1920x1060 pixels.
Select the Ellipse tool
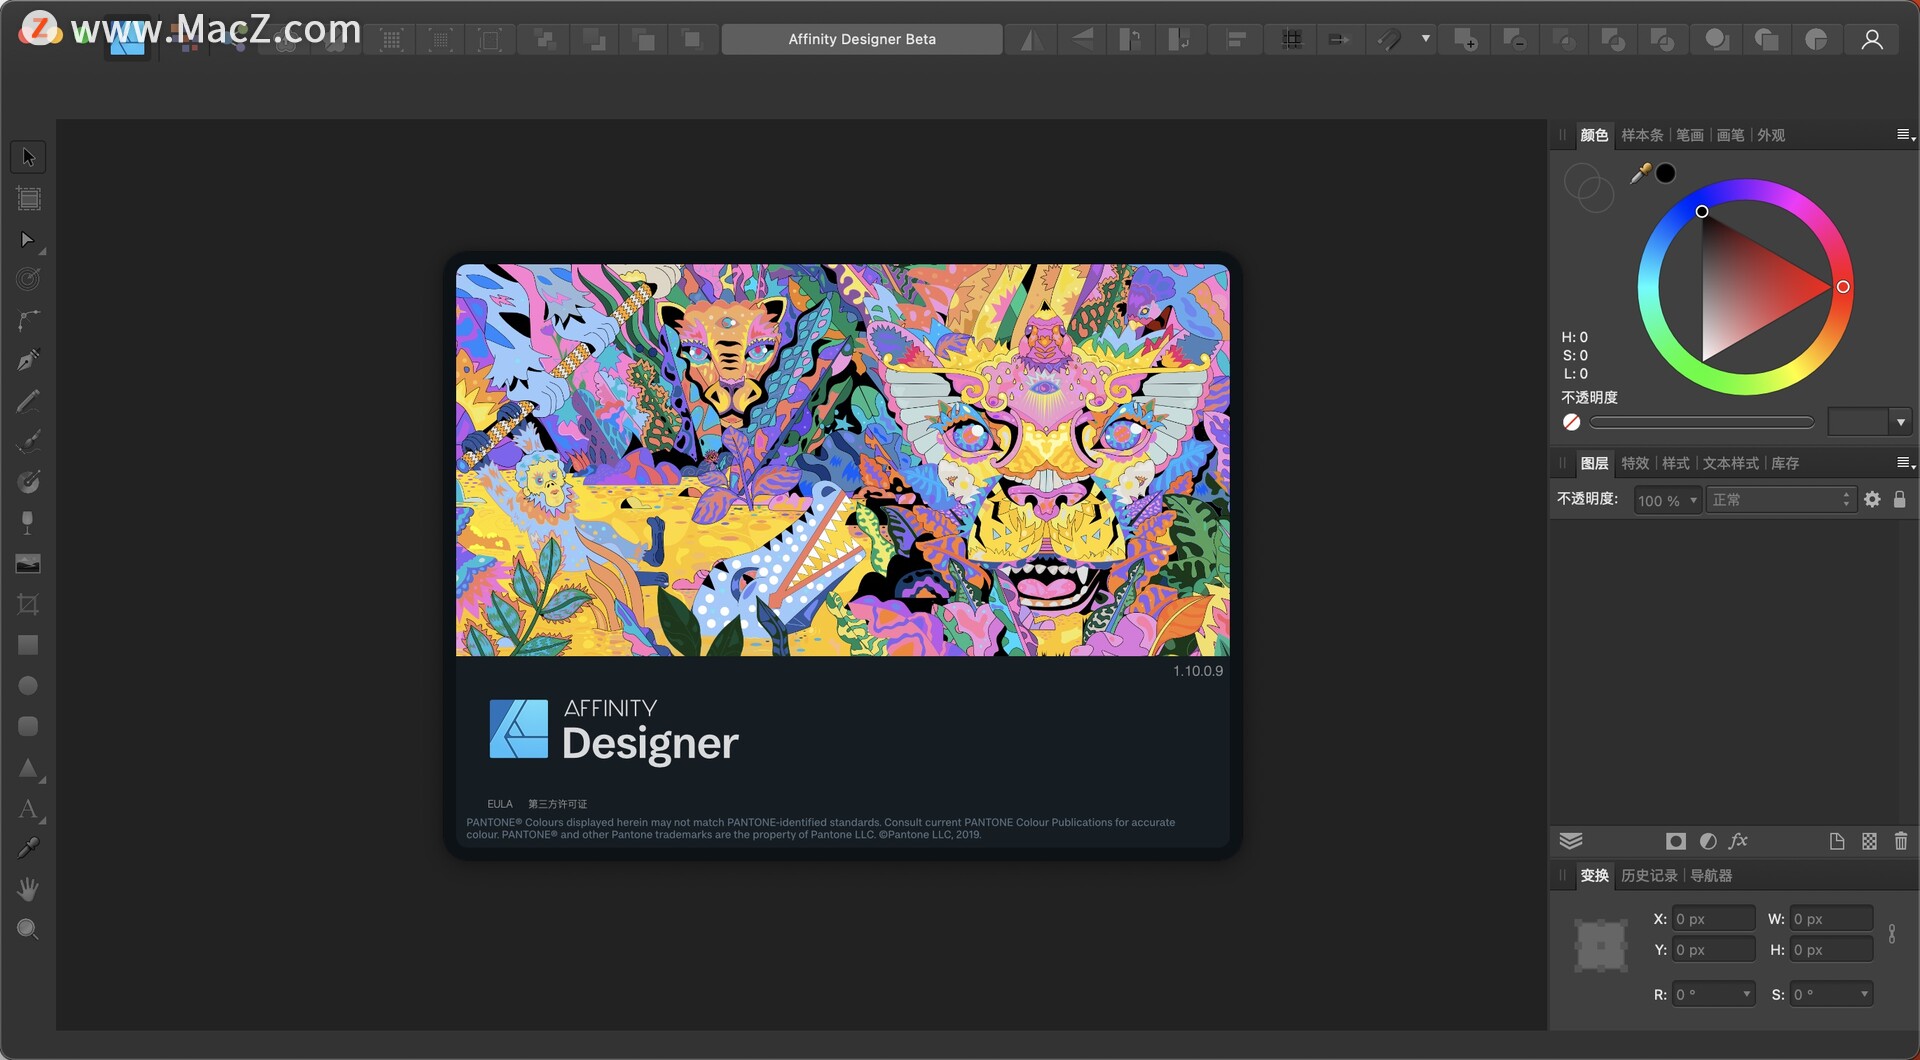coord(28,686)
